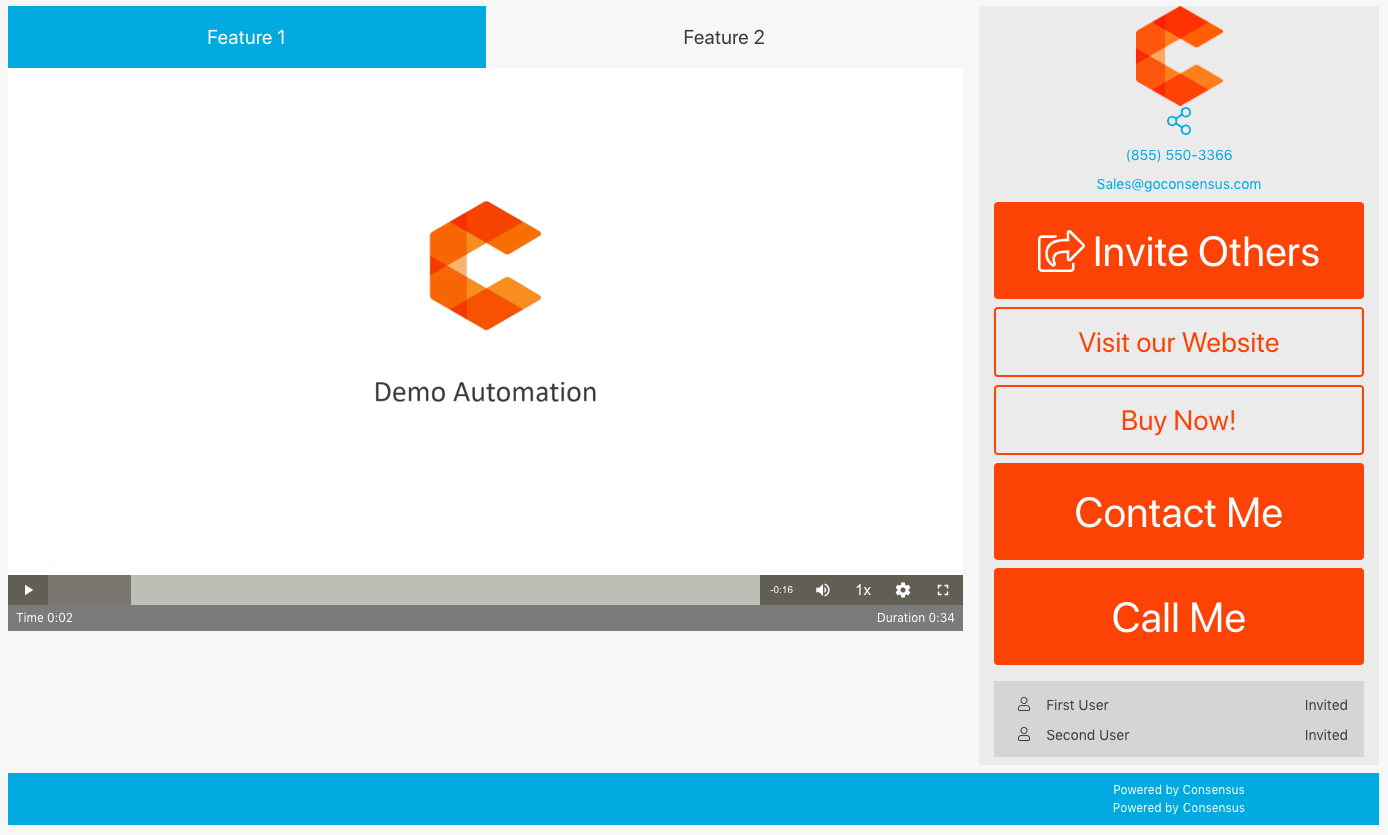This screenshot has height=835, width=1388.
Task: Click the Consensus logo at the top right
Action: coord(1178,57)
